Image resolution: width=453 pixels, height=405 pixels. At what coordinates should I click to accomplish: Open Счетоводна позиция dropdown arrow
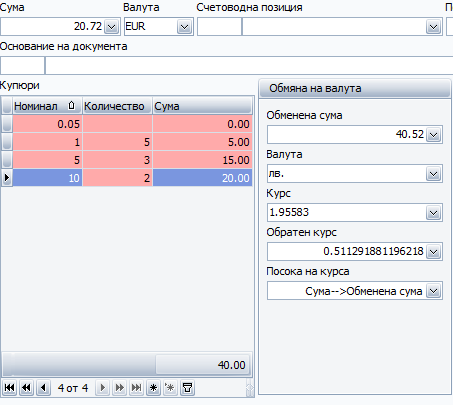pos(433,27)
